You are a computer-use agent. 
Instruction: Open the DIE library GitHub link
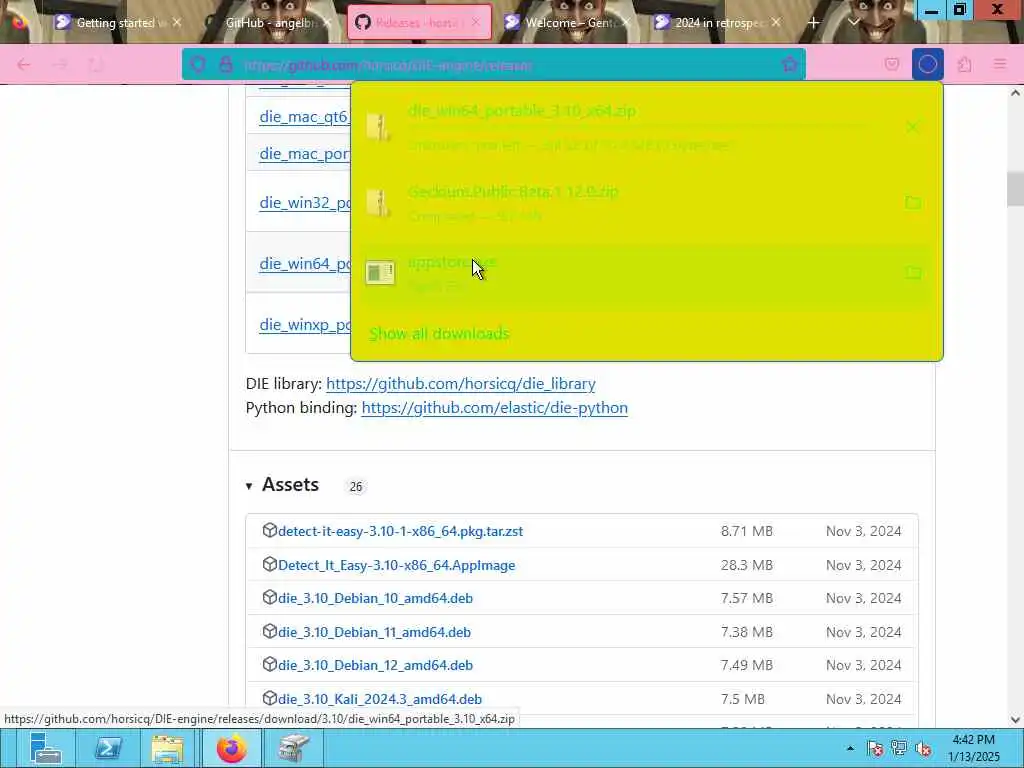click(x=460, y=384)
